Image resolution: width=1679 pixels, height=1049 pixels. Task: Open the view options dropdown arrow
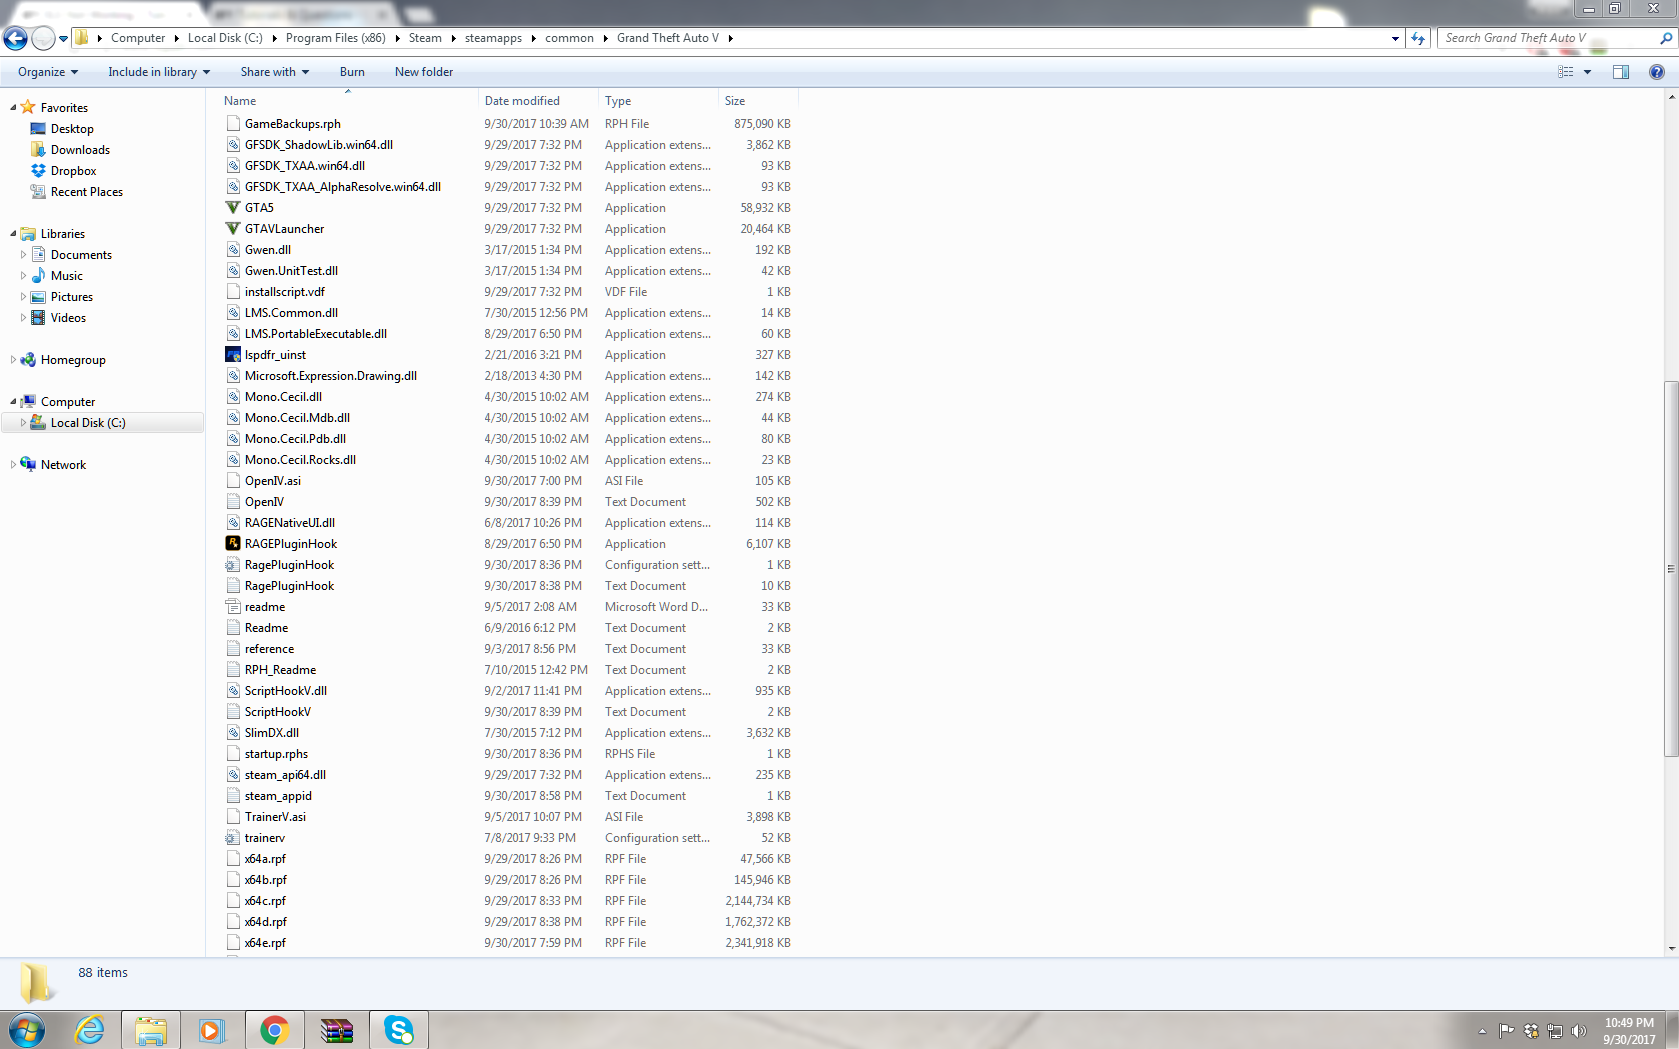1587,72
